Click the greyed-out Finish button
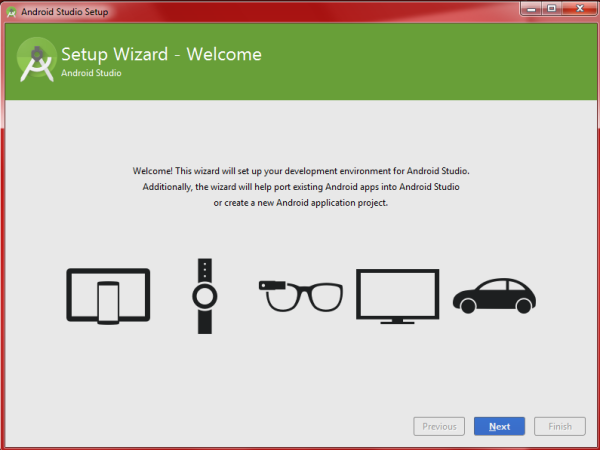600x450 pixels. [560, 426]
